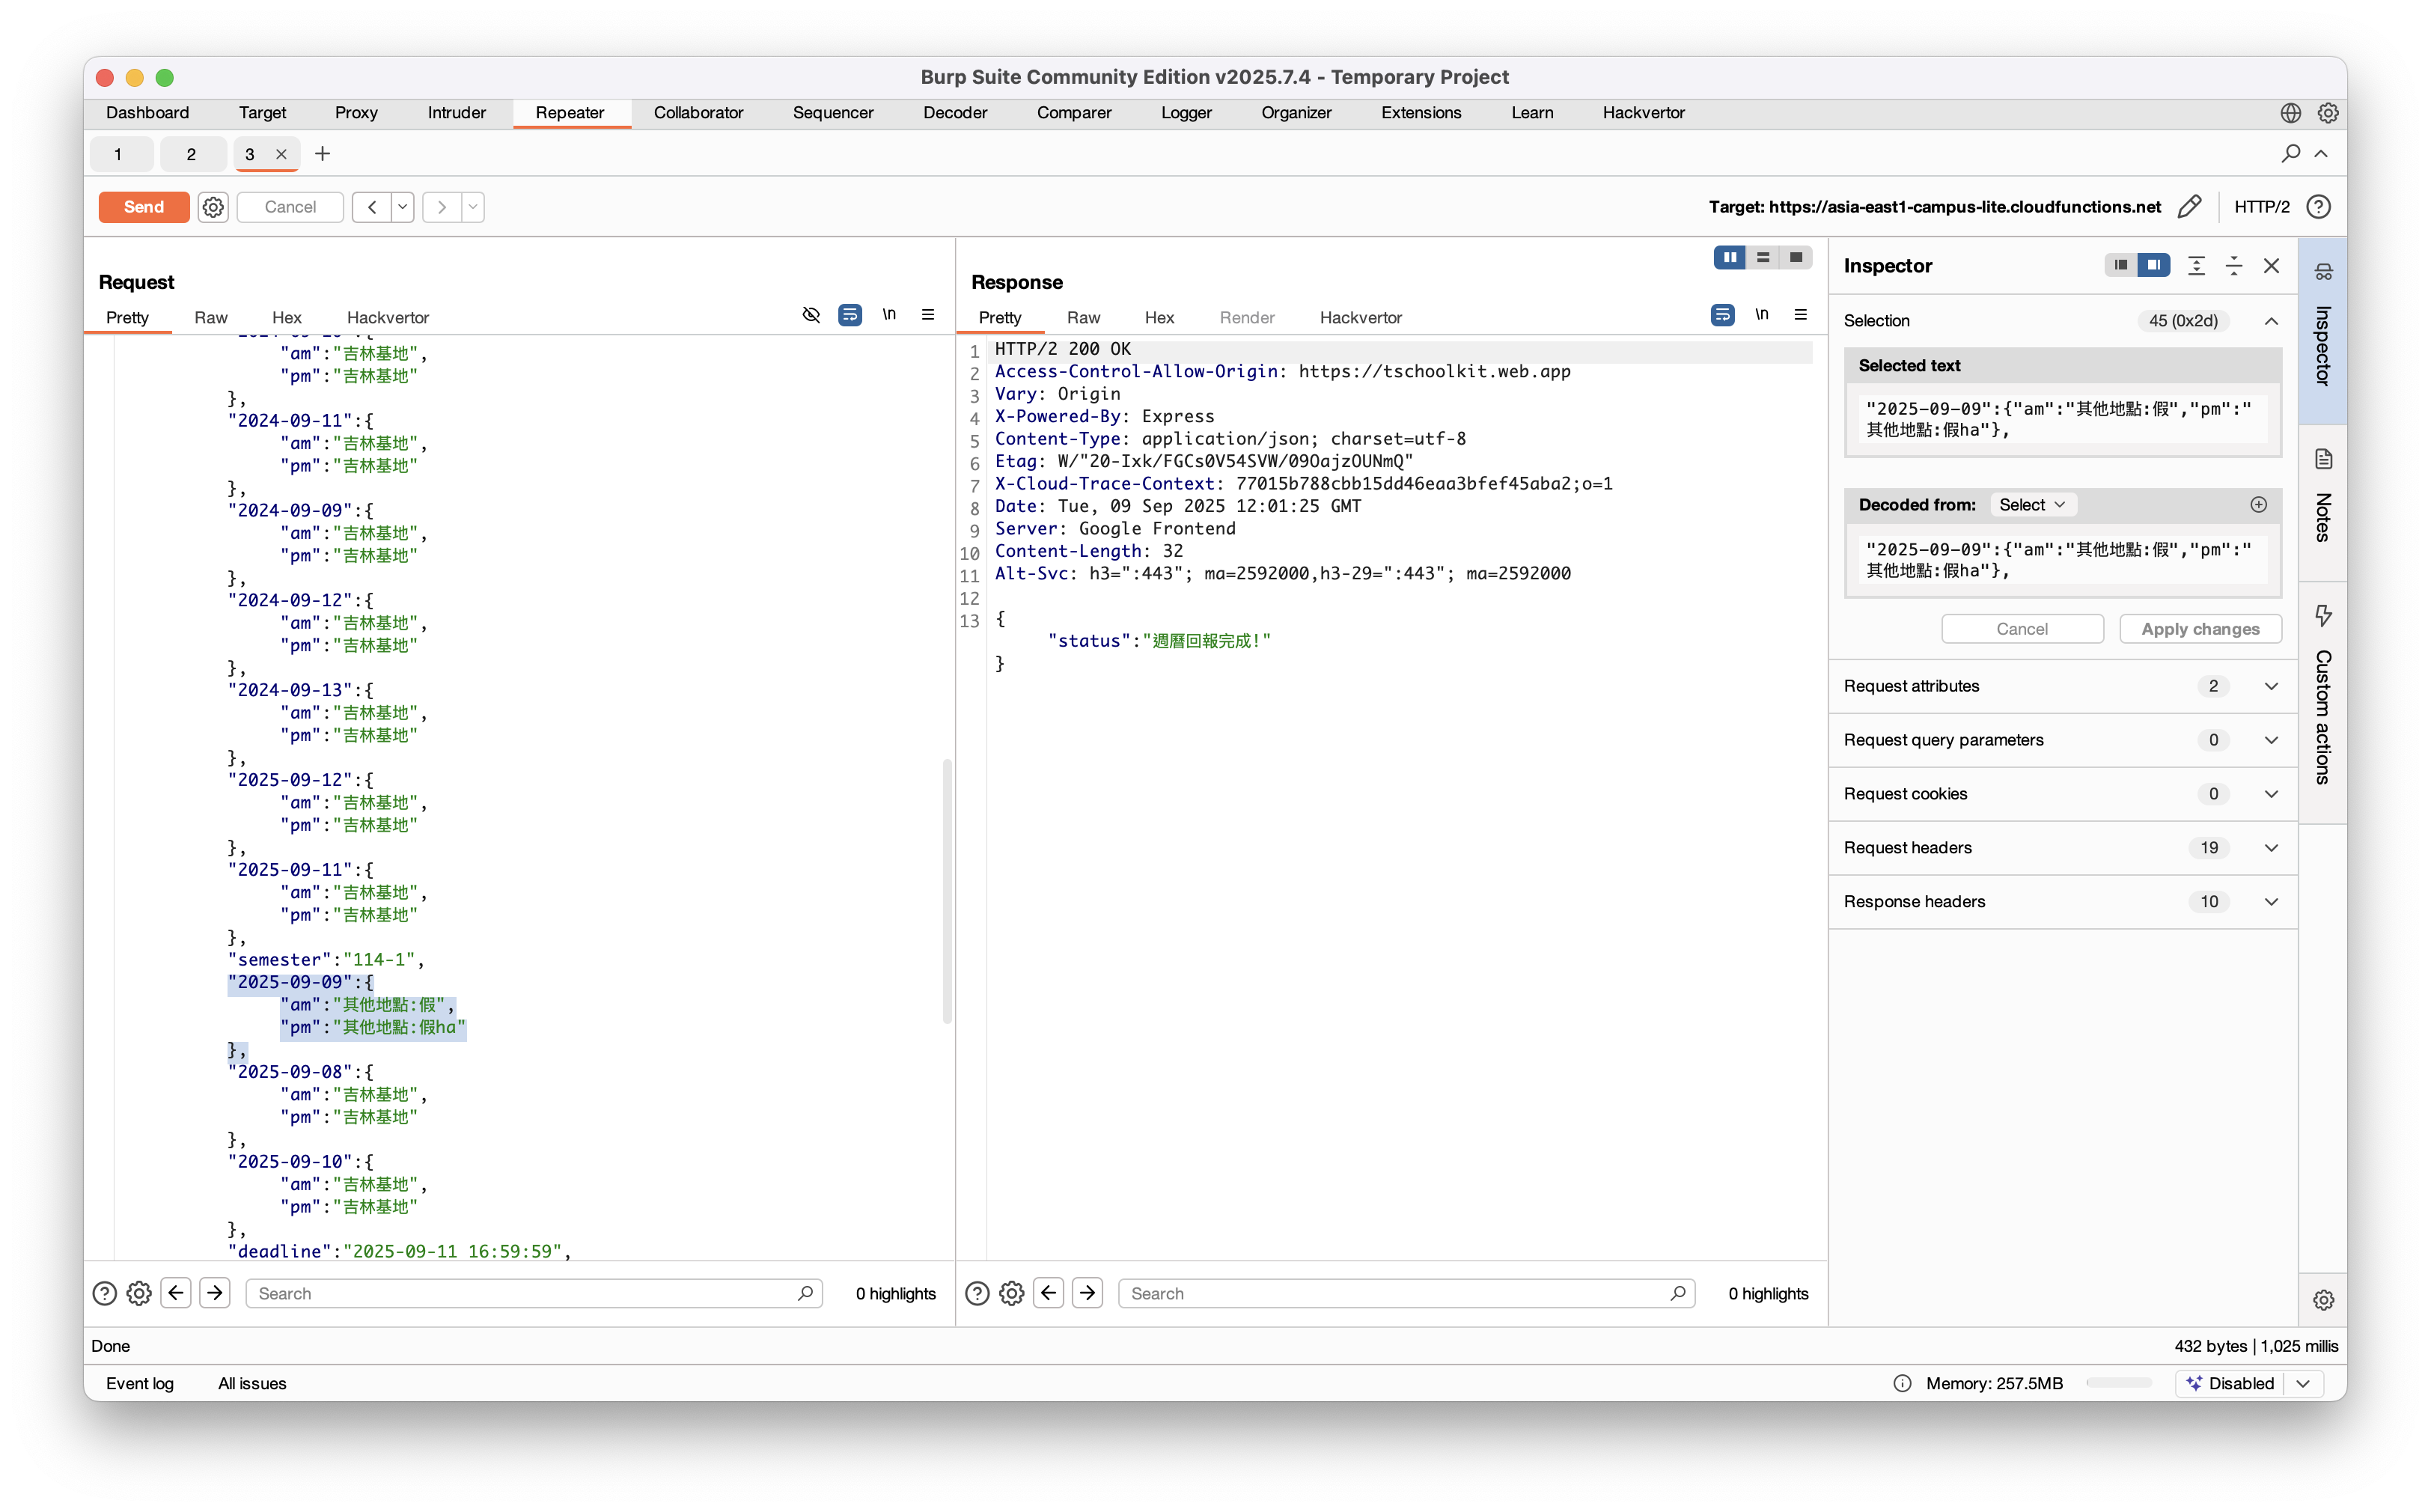Select top-bottom split layout view
This screenshot has height=1512, width=2431.
[1763, 258]
